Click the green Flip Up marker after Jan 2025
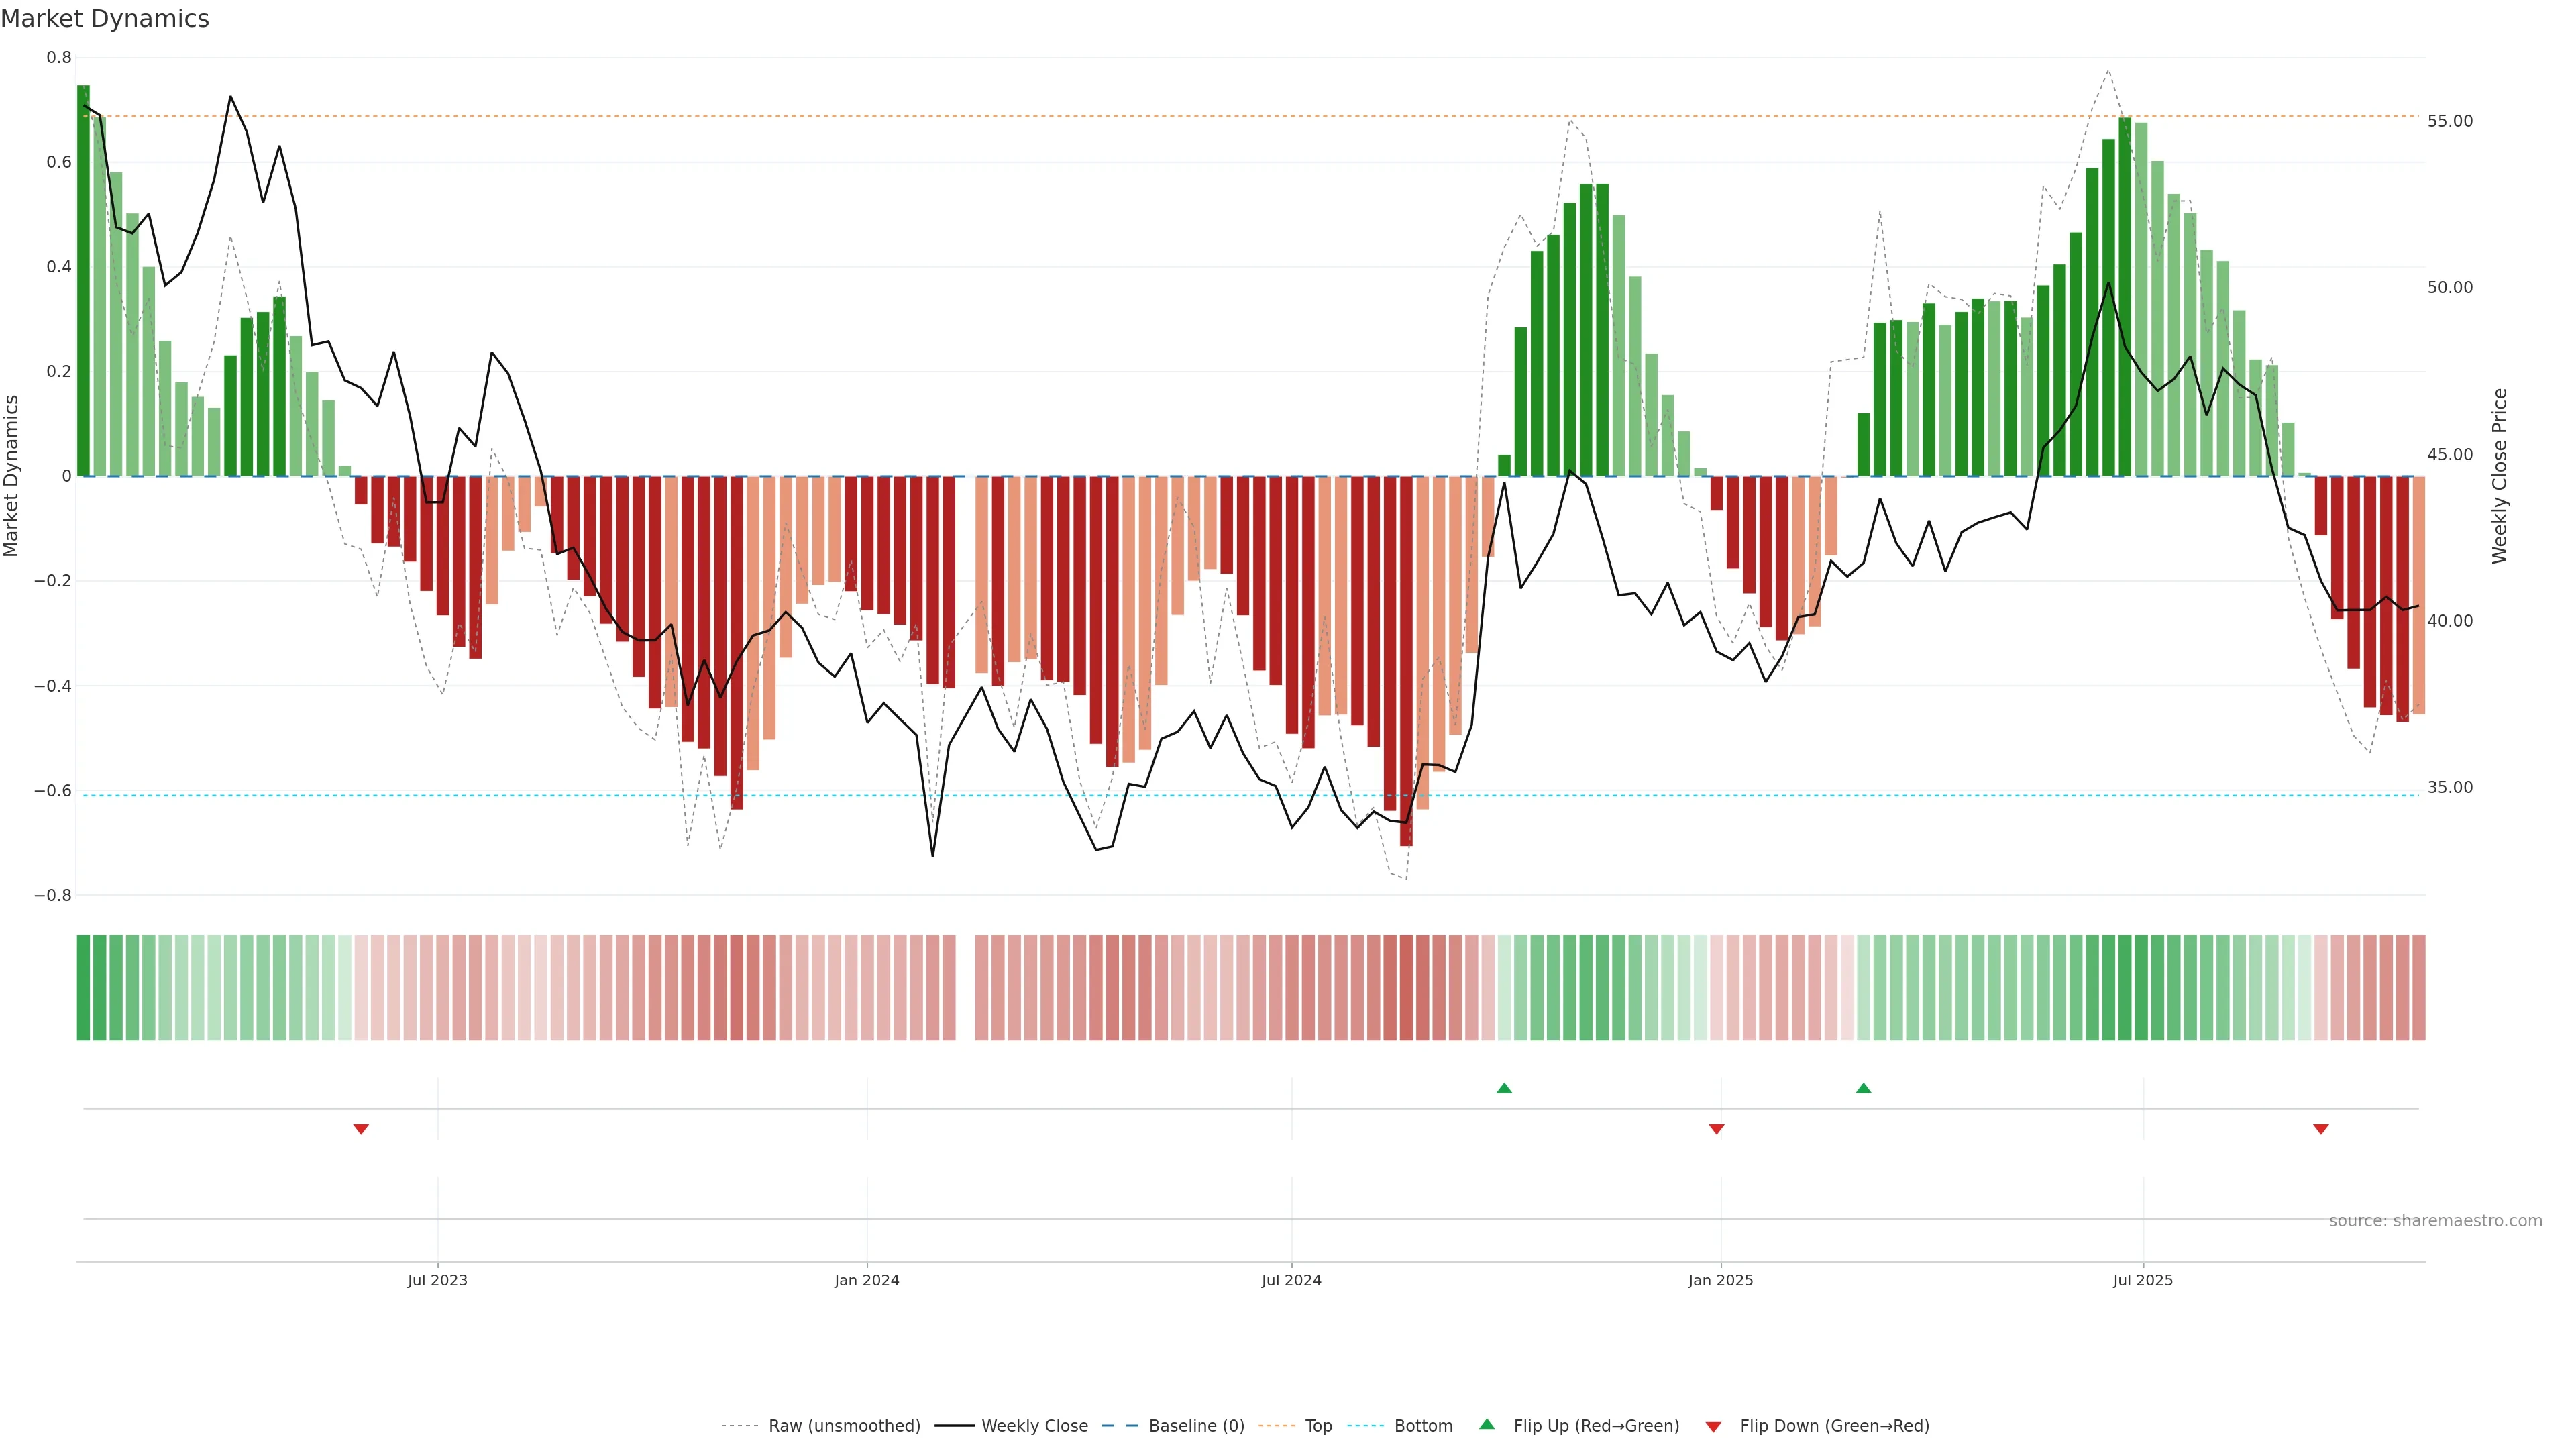The width and height of the screenshot is (2576, 1449). click(x=1863, y=1088)
